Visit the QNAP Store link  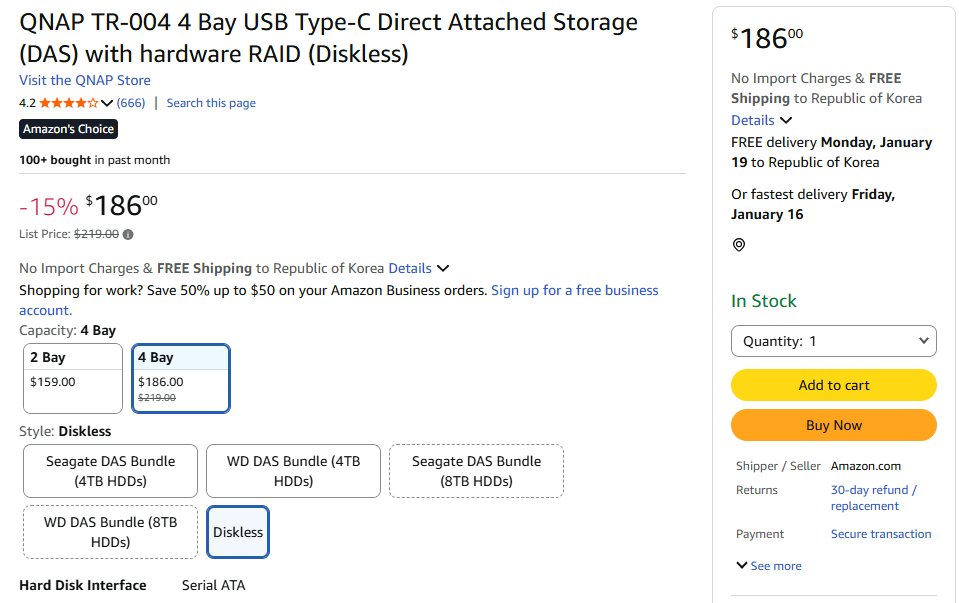click(x=85, y=80)
